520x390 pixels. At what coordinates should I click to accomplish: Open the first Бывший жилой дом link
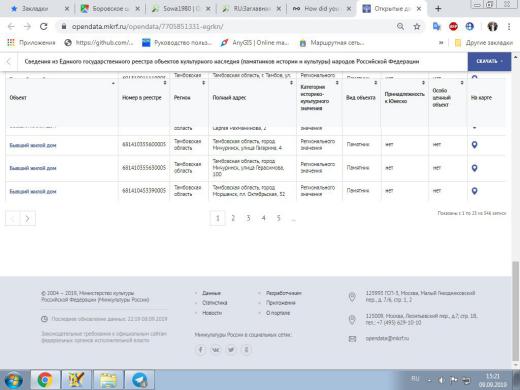[33, 145]
